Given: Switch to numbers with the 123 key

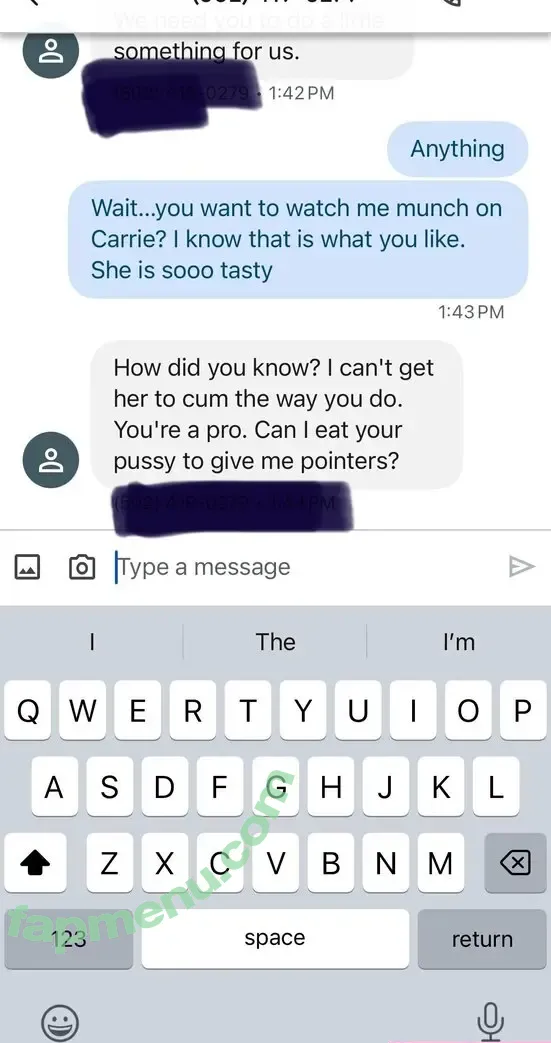Looking at the screenshot, I should [x=69, y=939].
